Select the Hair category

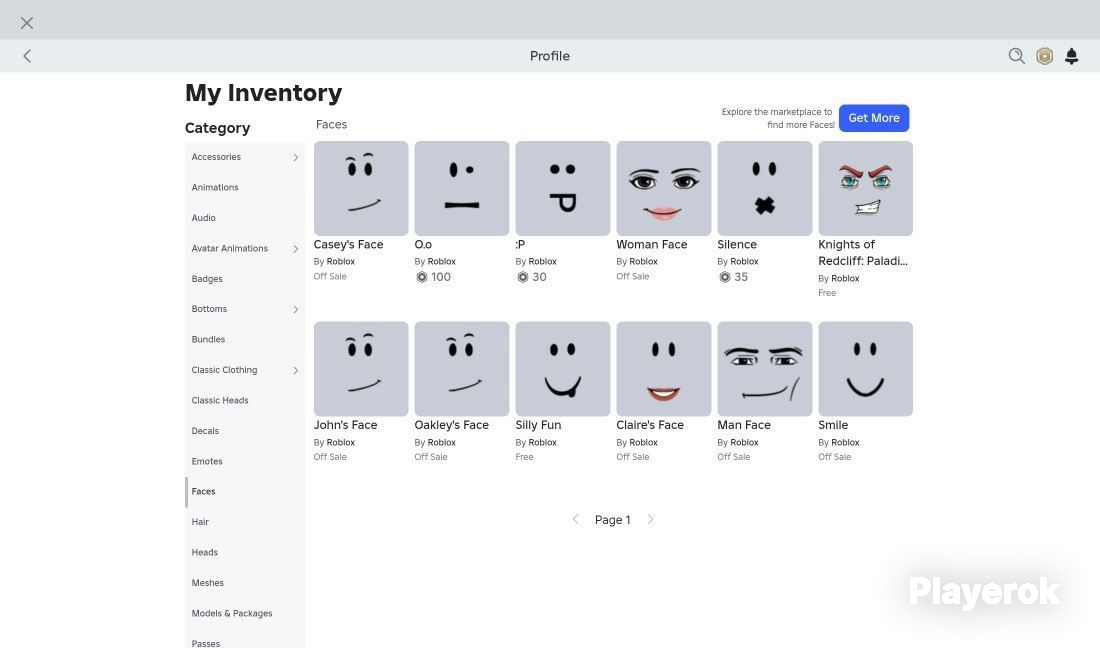click(x=245, y=522)
